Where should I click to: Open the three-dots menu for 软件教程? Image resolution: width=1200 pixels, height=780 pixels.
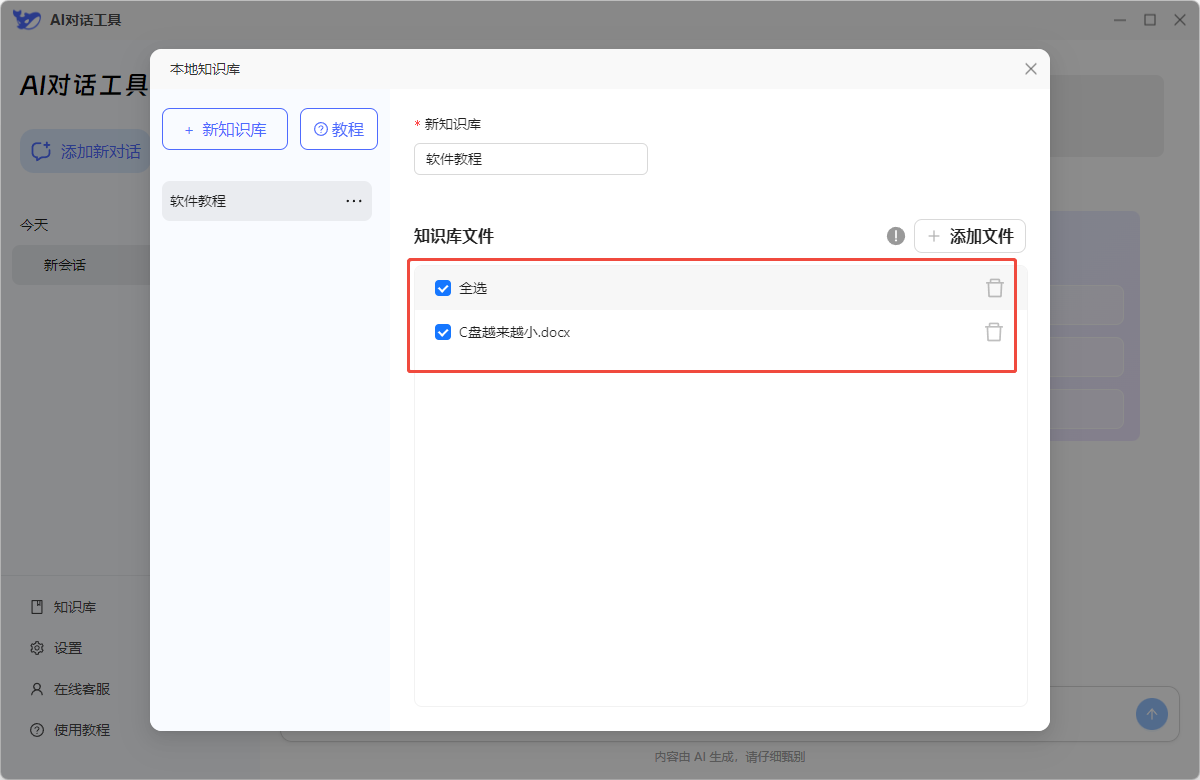click(354, 201)
